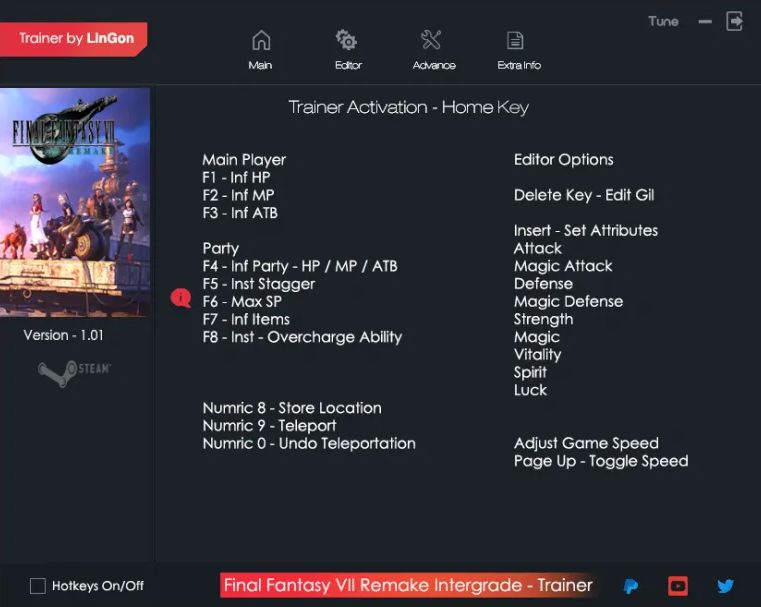Select the Advance tab label

tap(434, 66)
